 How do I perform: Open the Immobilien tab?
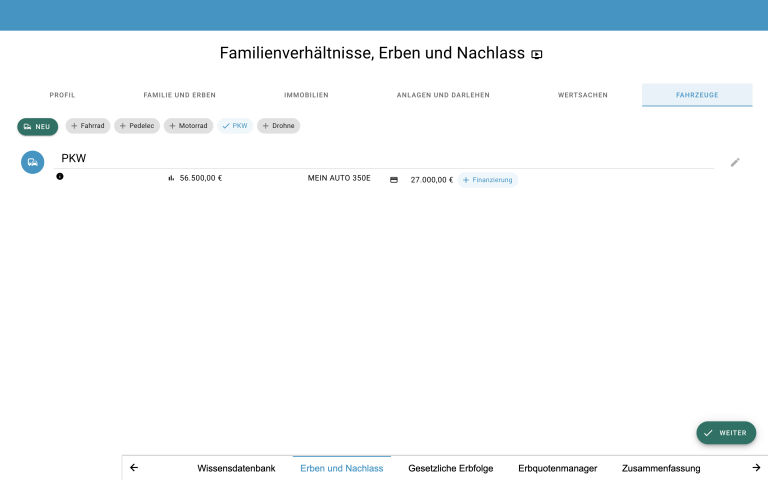pos(307,95)
